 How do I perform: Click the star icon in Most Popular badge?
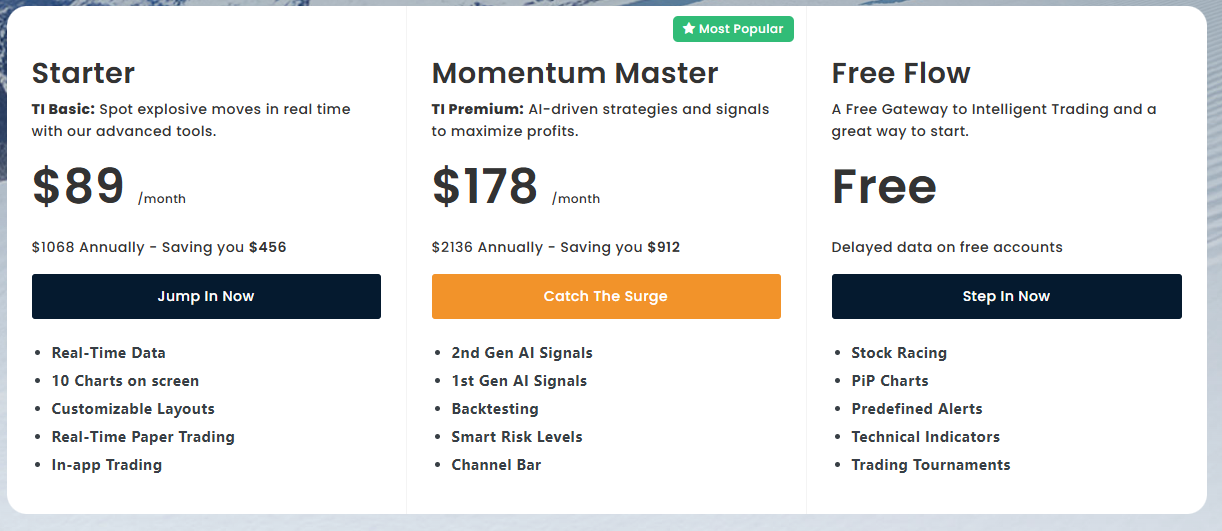pyautogui.click(x=688, y=29)
